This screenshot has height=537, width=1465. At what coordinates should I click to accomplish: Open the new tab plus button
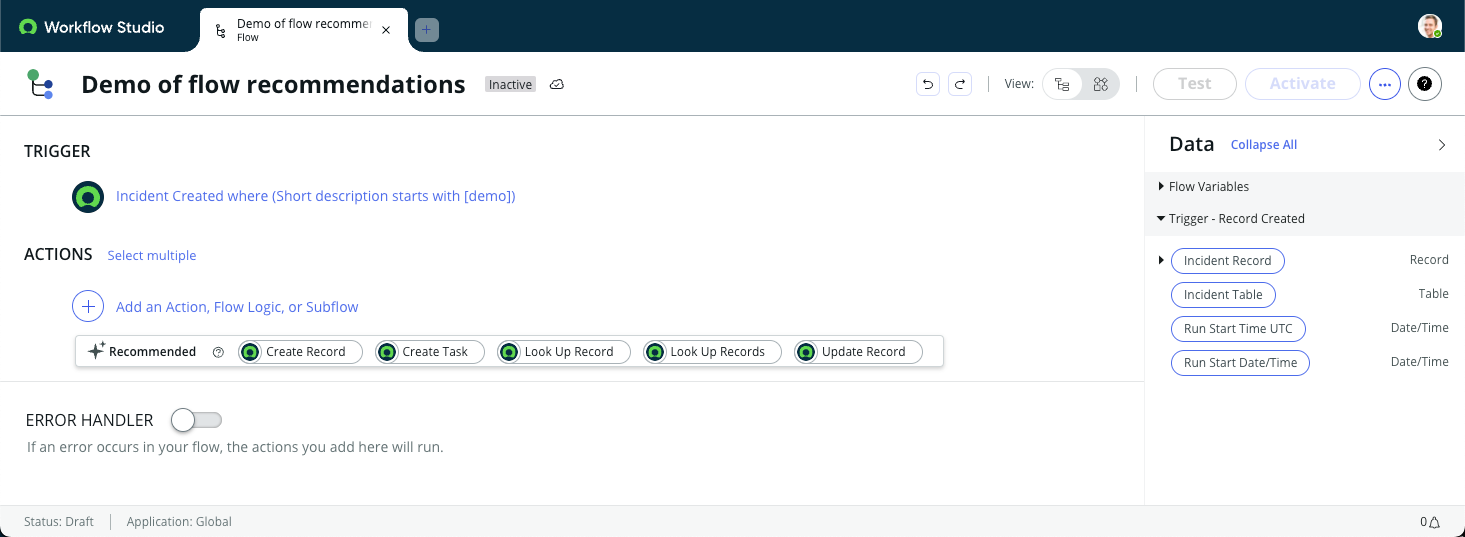coord(426,30)
